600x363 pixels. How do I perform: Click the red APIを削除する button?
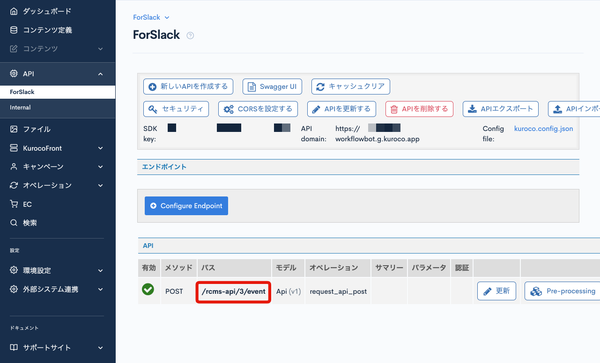[419, 109]
